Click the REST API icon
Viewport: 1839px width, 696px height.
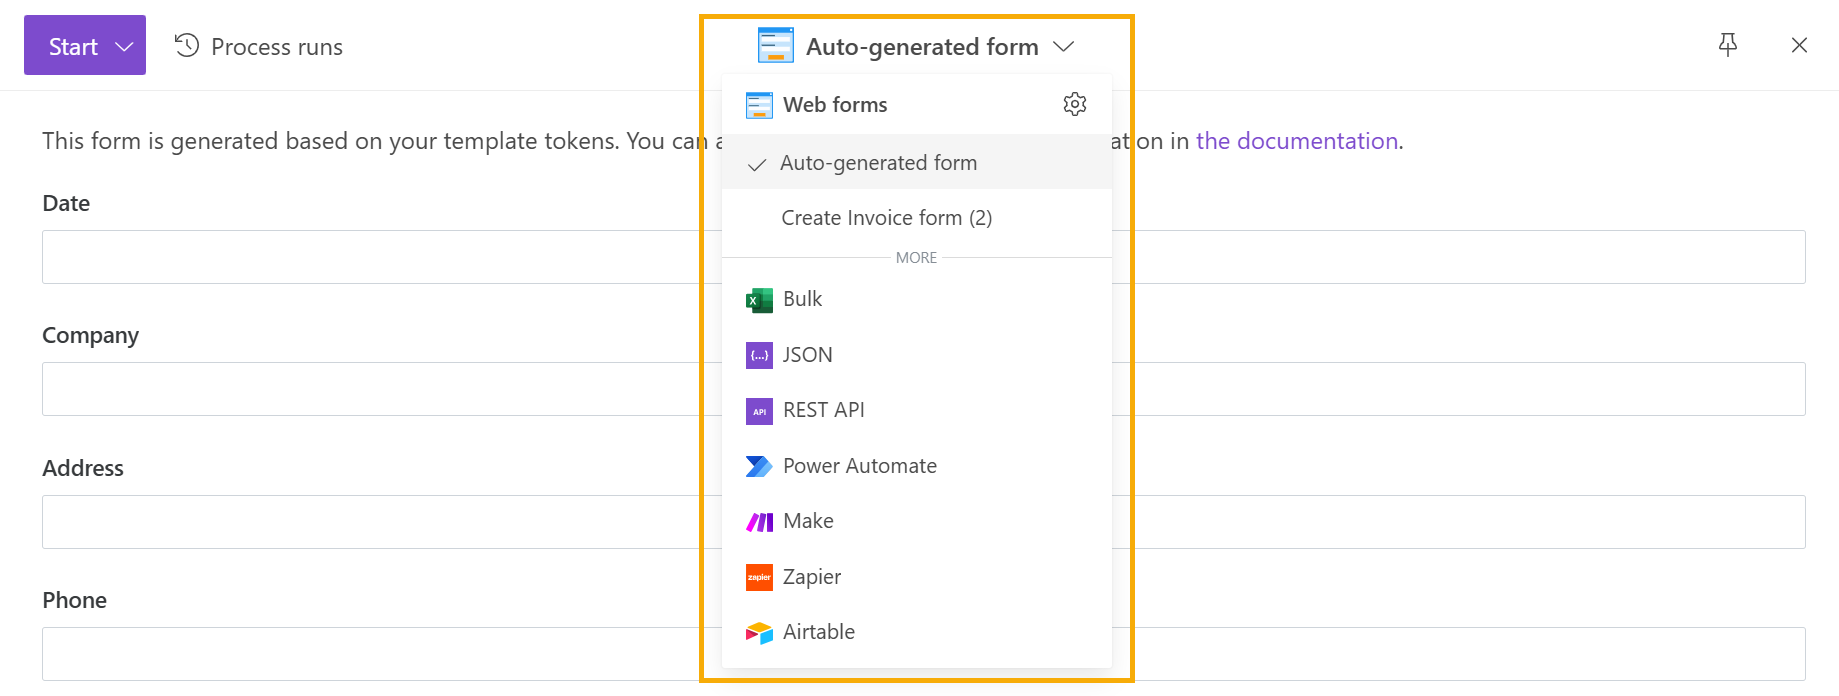pos(759,411)
